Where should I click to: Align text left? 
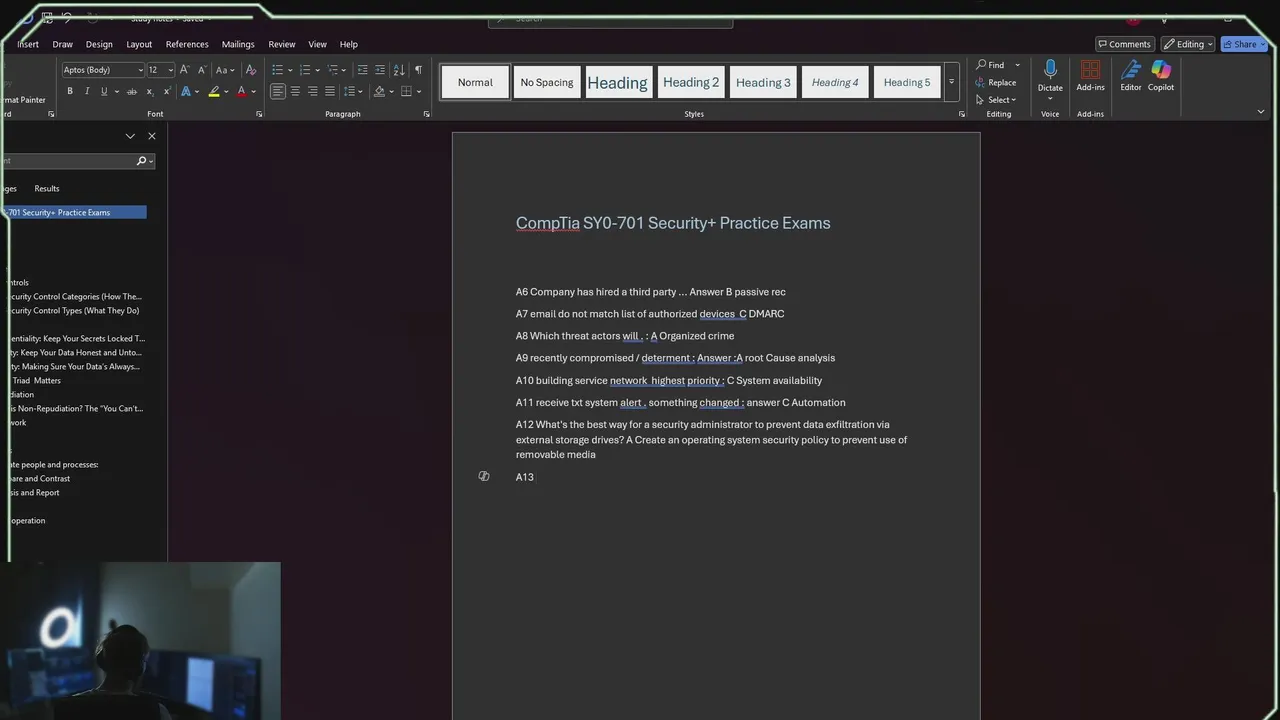[278, 91]
